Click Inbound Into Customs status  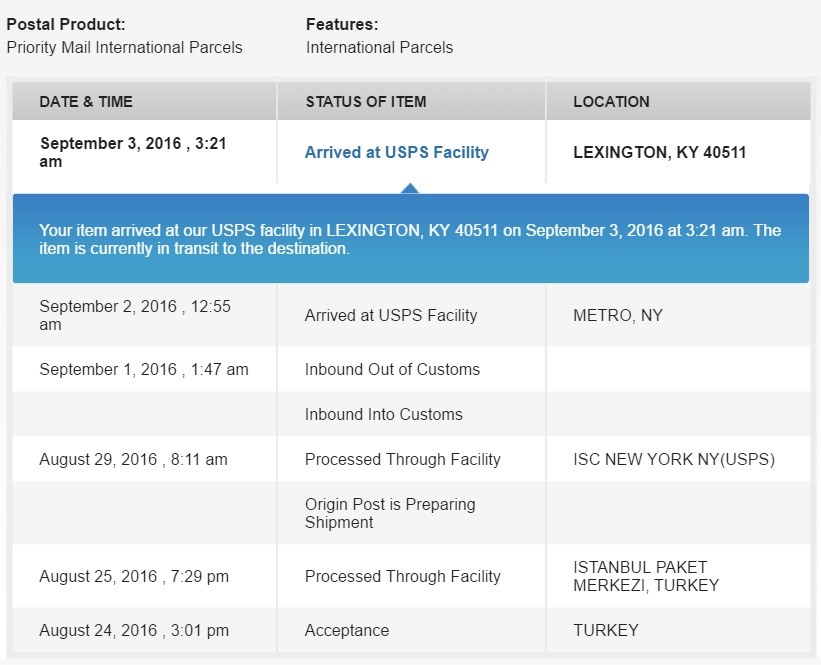(x=384, y=414)
